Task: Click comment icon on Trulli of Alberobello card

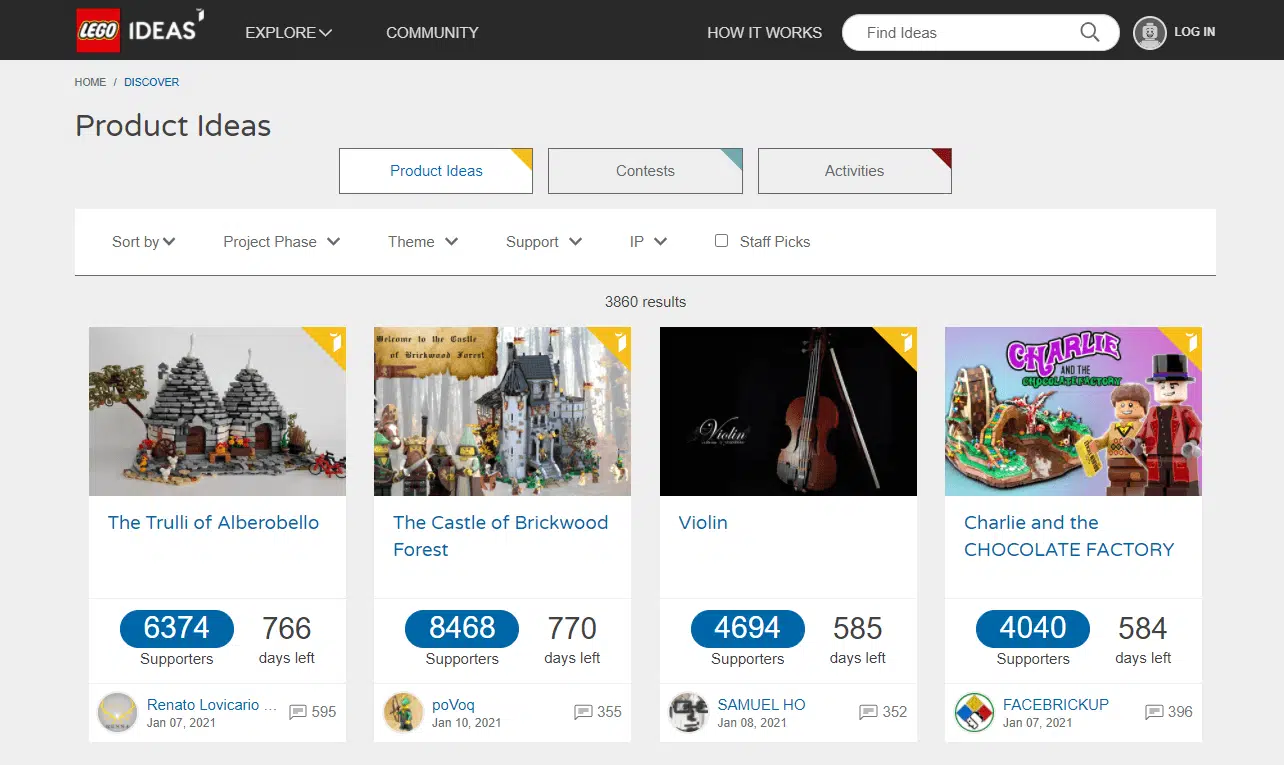Action: [x=298, y=712]
